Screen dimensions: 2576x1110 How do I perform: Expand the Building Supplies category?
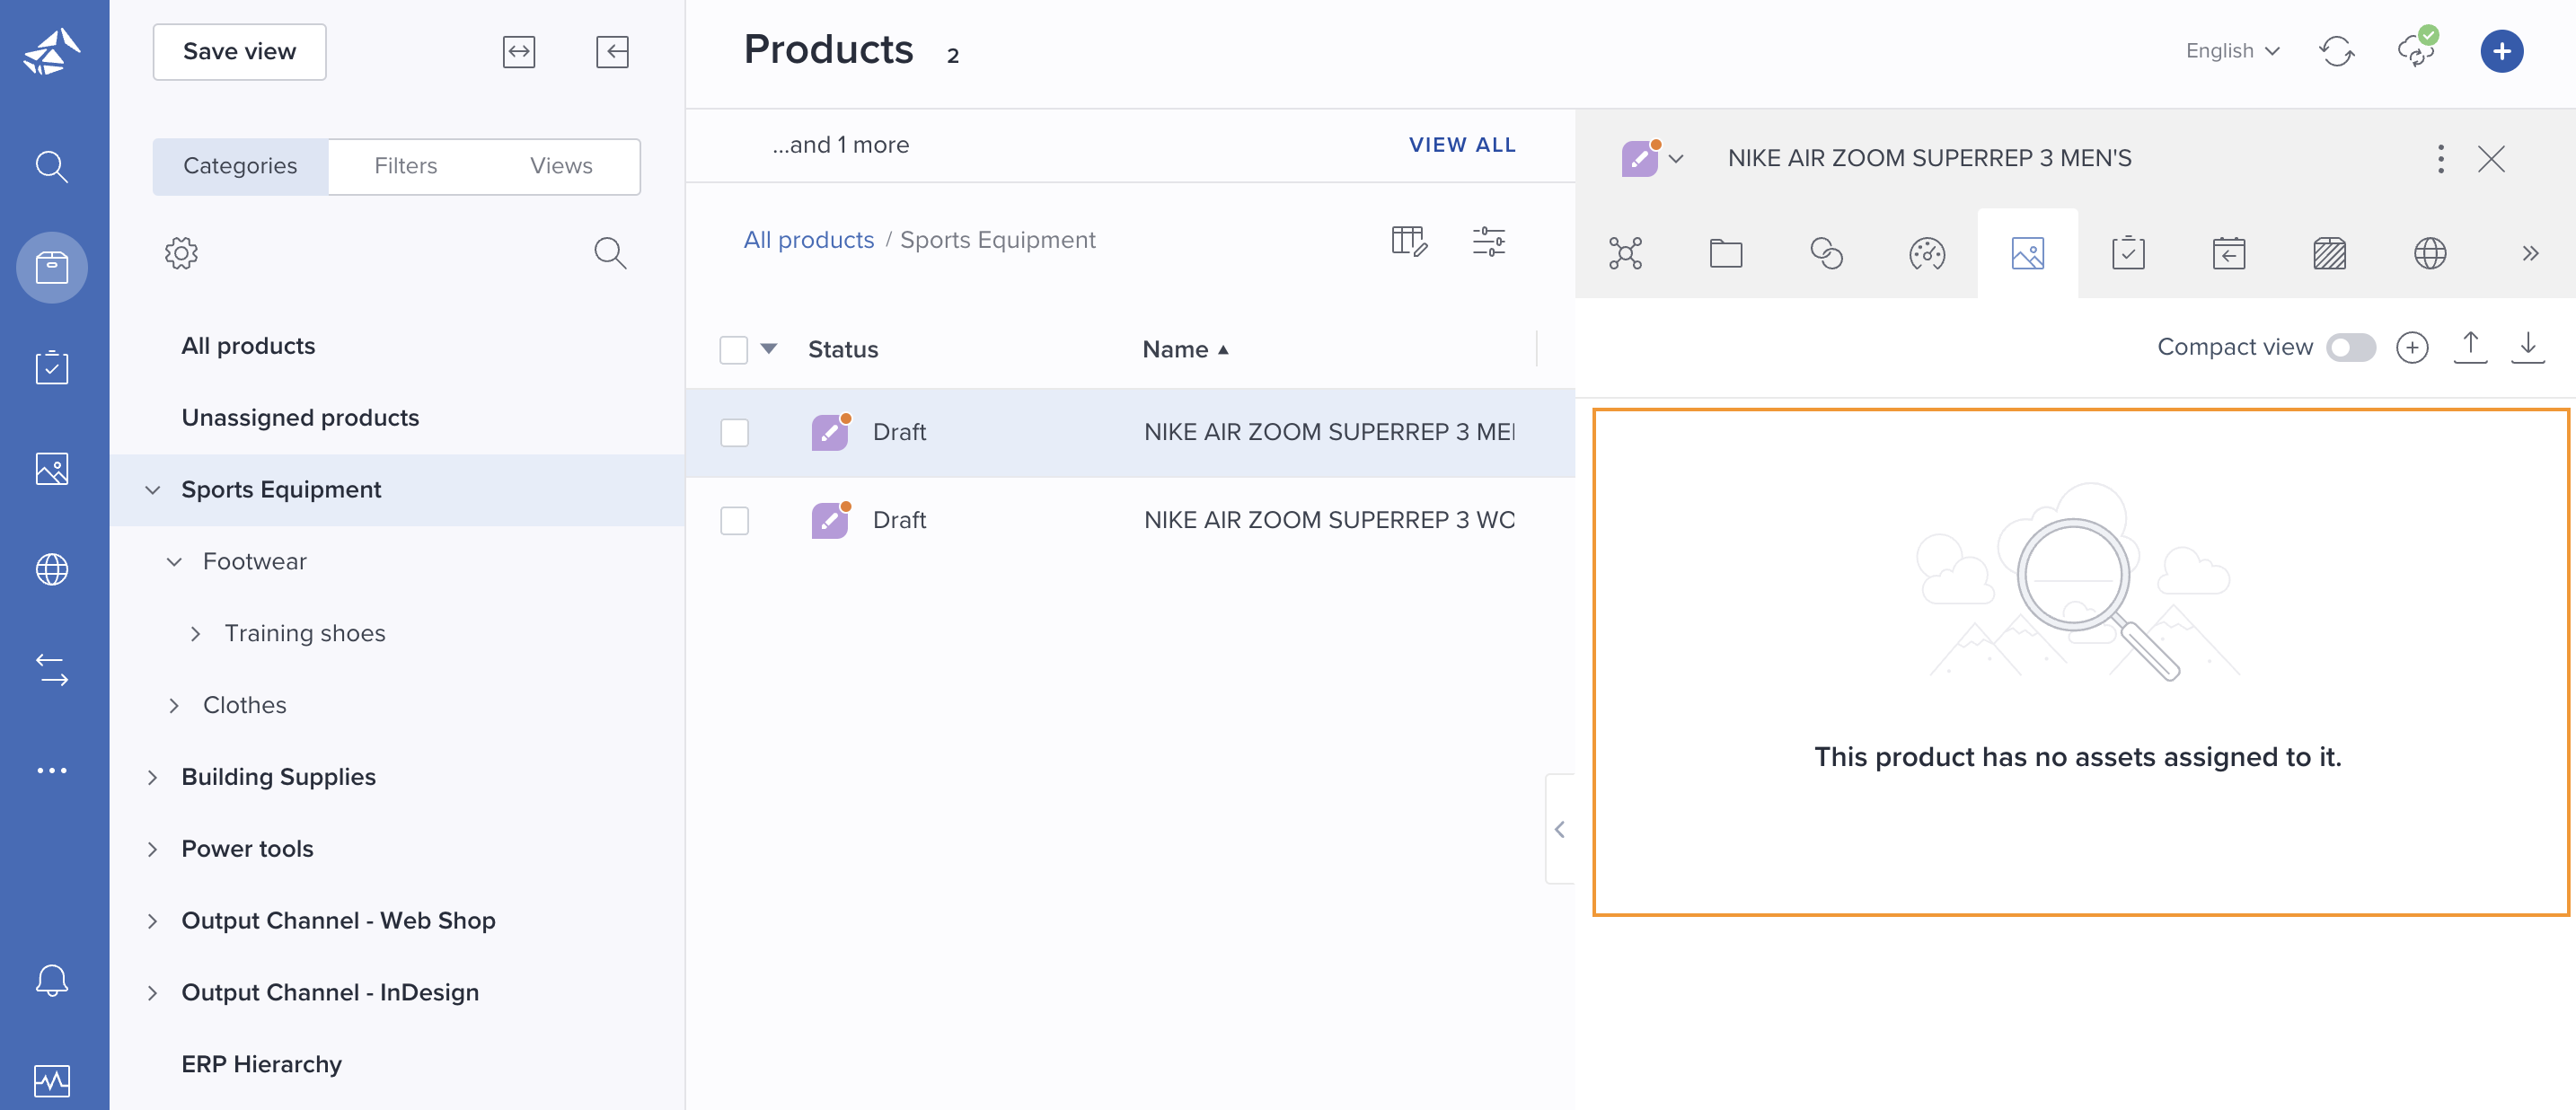[153, 778]
